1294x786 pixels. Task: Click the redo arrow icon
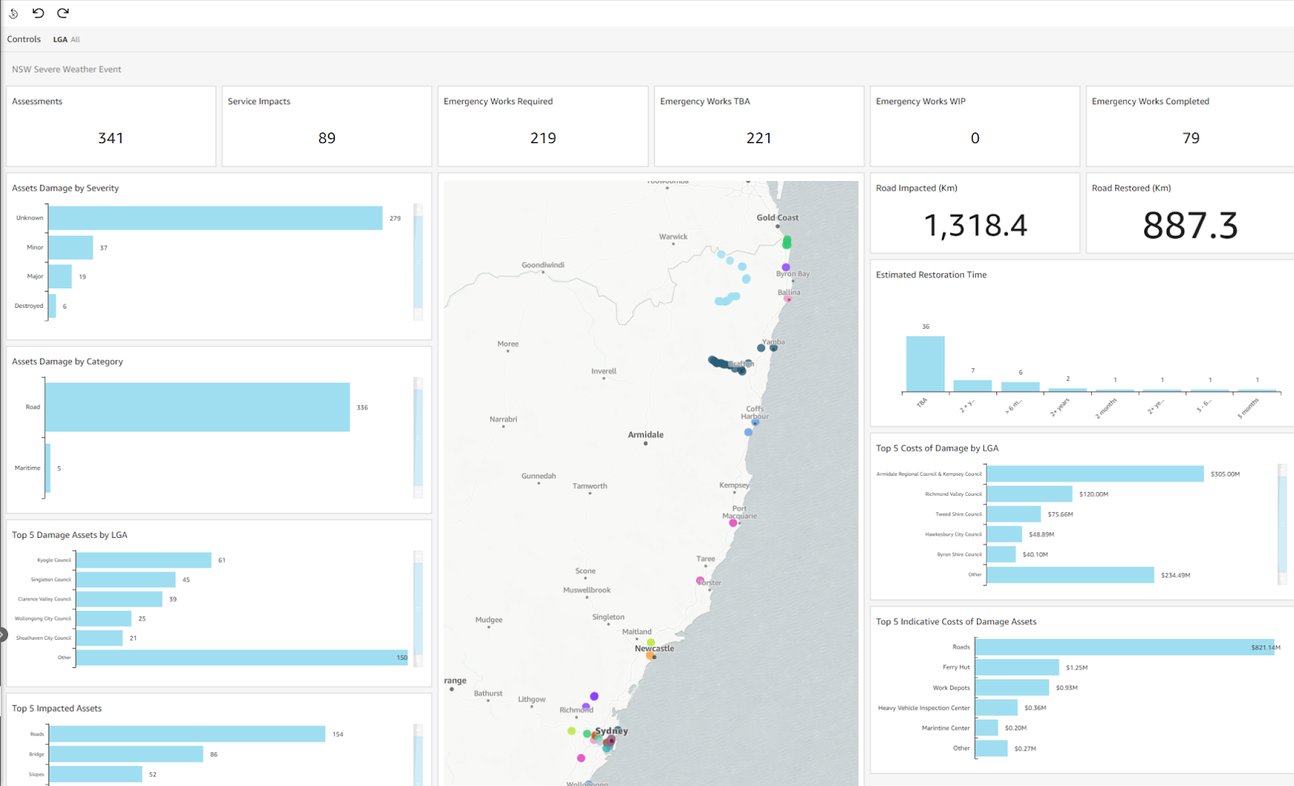tap(62, 14)
